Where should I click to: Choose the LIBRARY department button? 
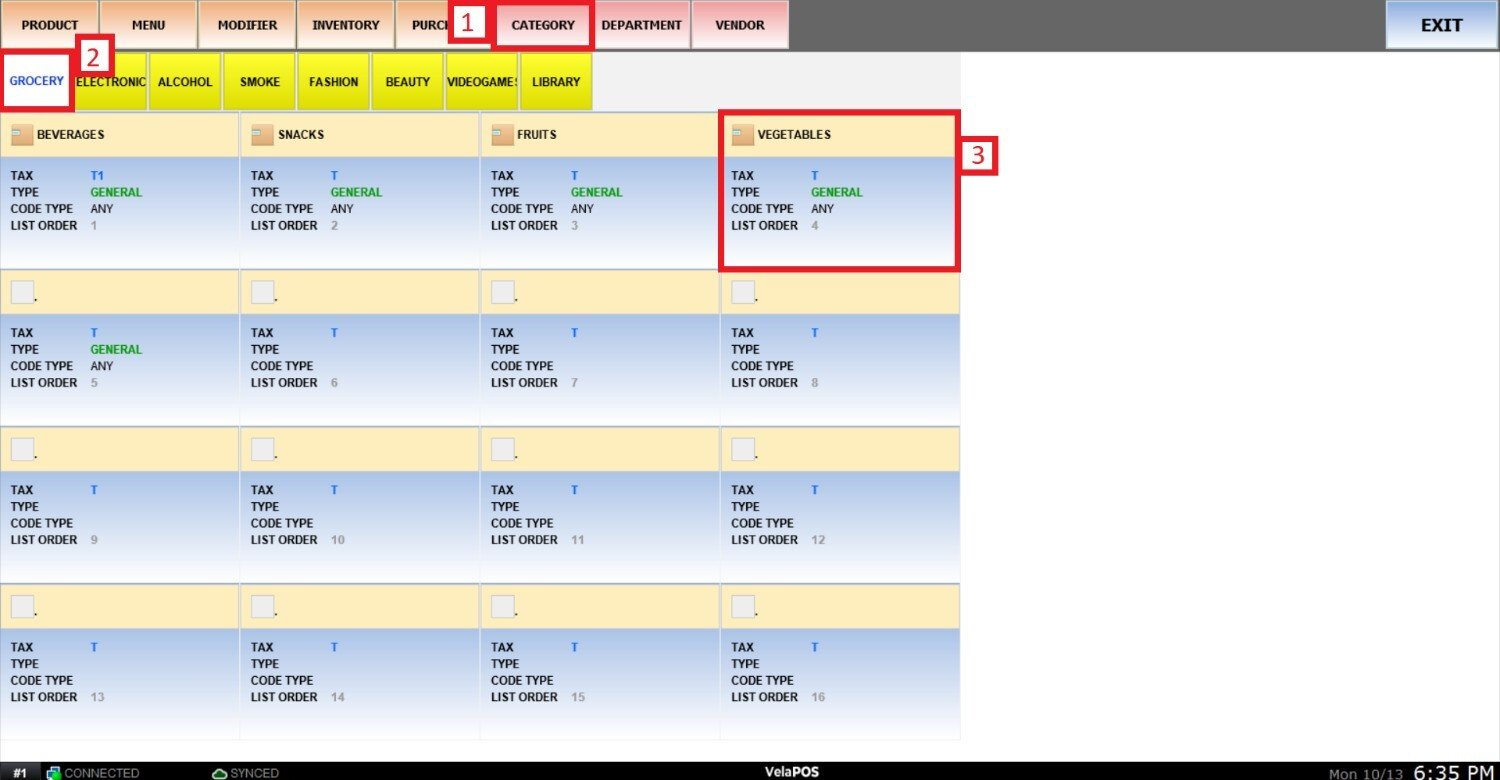click(x=556, y=82)
